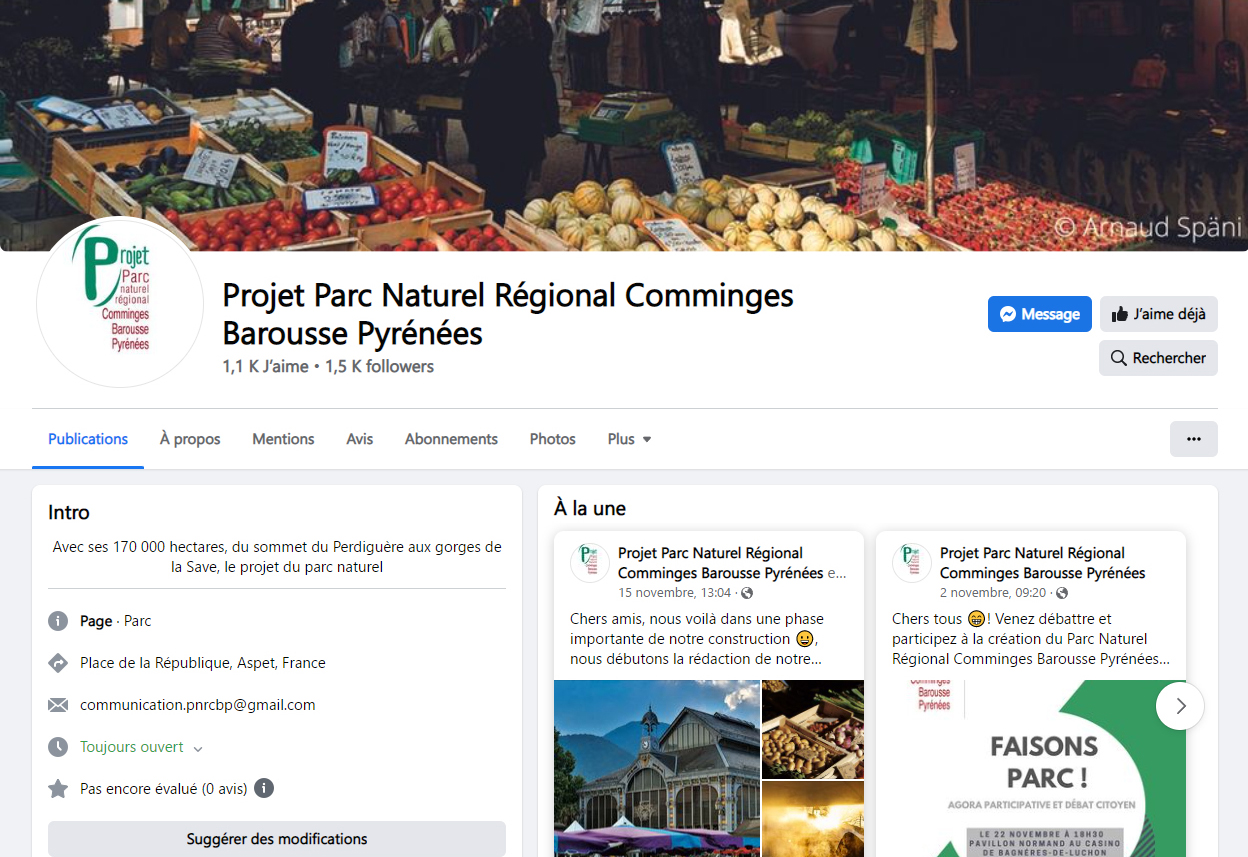
Task: Open the market hall building photo
Action: pyautogui.click(x=656, y=768)
